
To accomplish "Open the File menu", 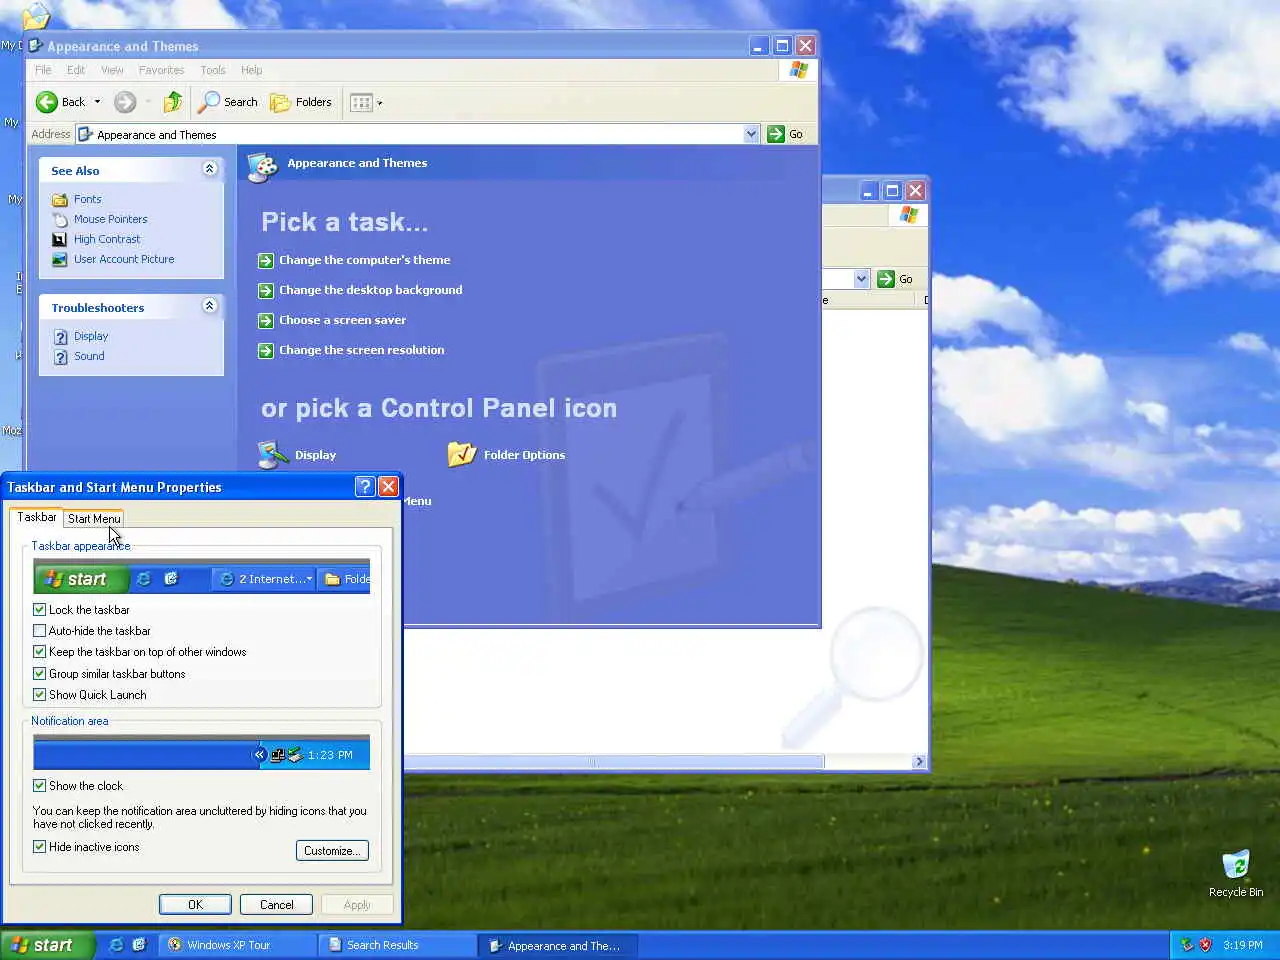I will pos(43,70).
